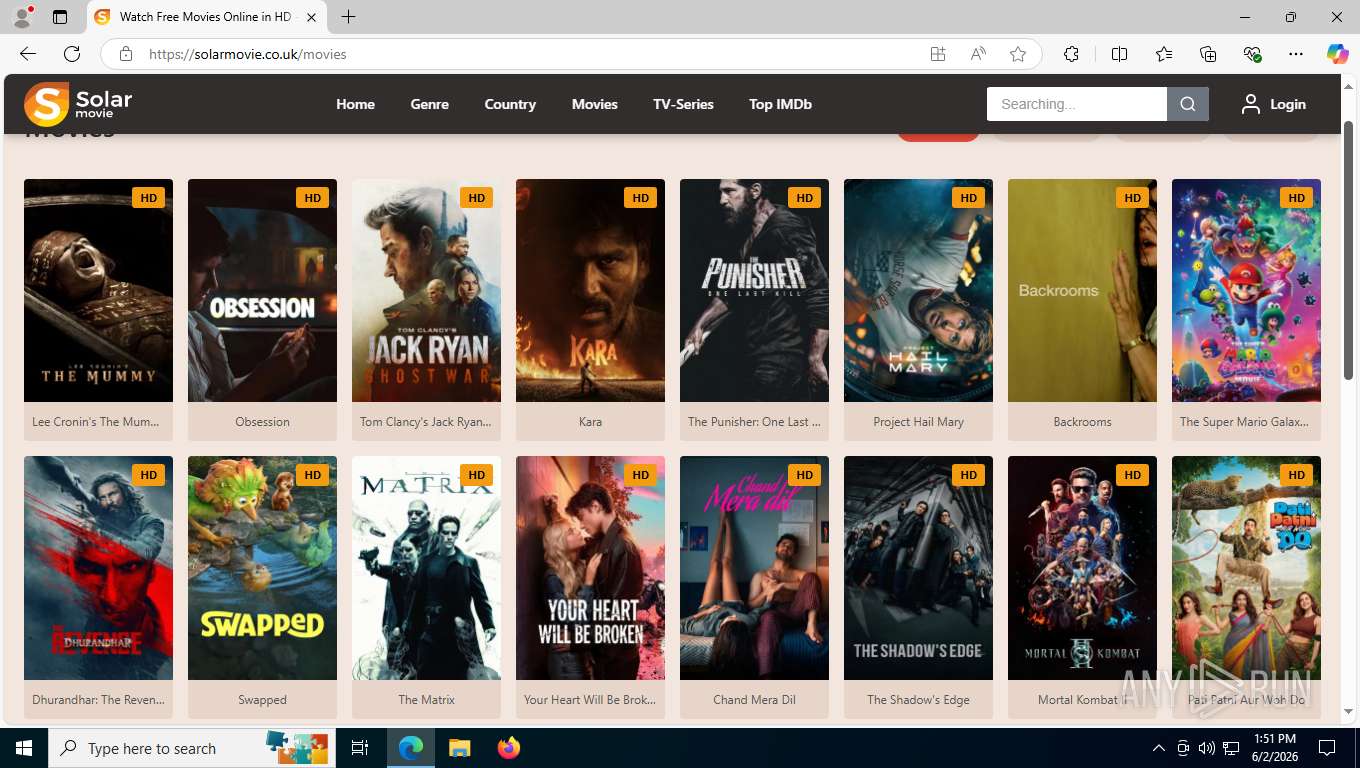Viewport: 1360px width, 768px height.
Task: Open the Genre menu
Action: click(429, 104)
